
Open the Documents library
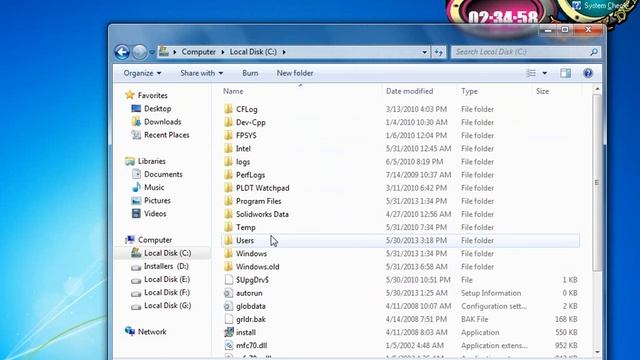pos(163,174)
